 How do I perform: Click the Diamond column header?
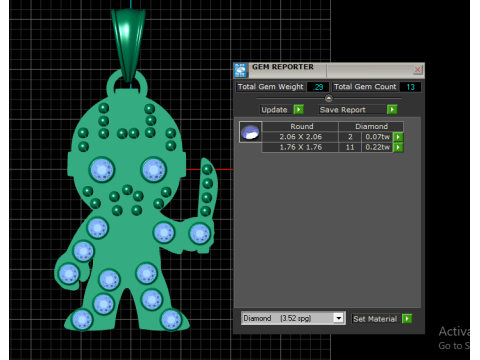371,126
